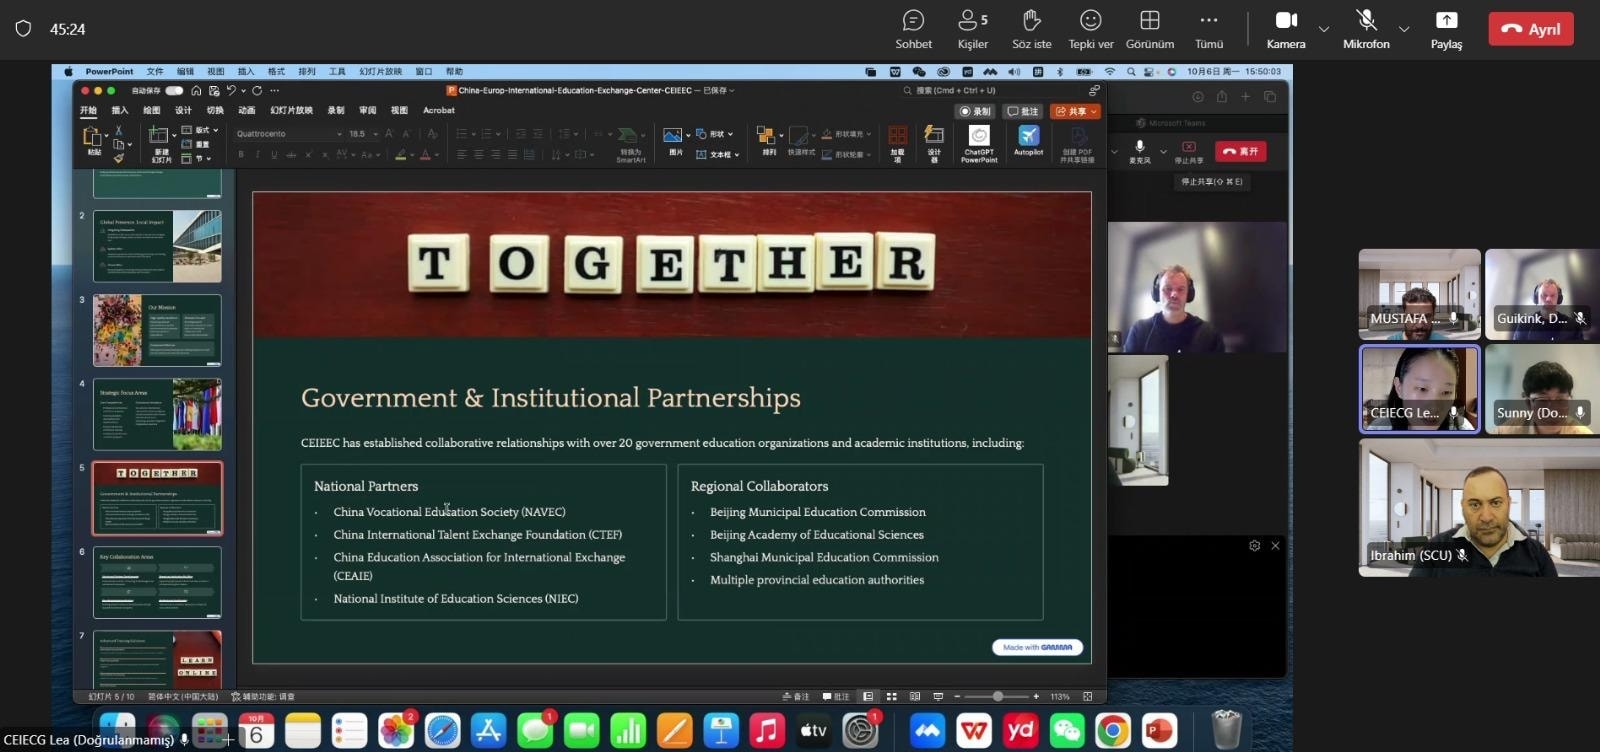Show the Kişiler participants list
This screenshot has width=1600, height=752.
tap(972, 29)
